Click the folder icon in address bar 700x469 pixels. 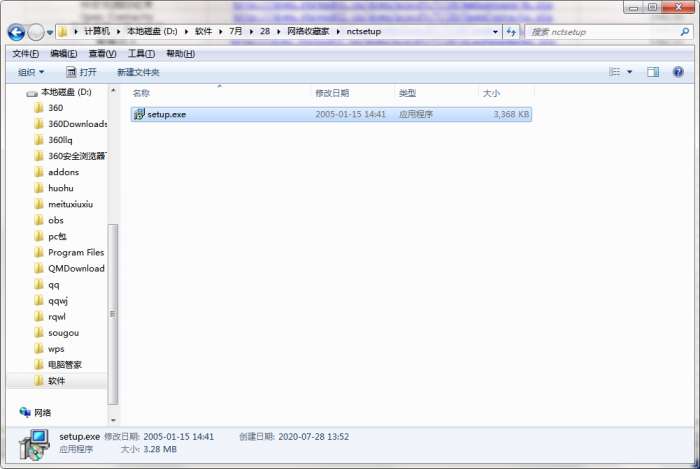pos(63,32)
